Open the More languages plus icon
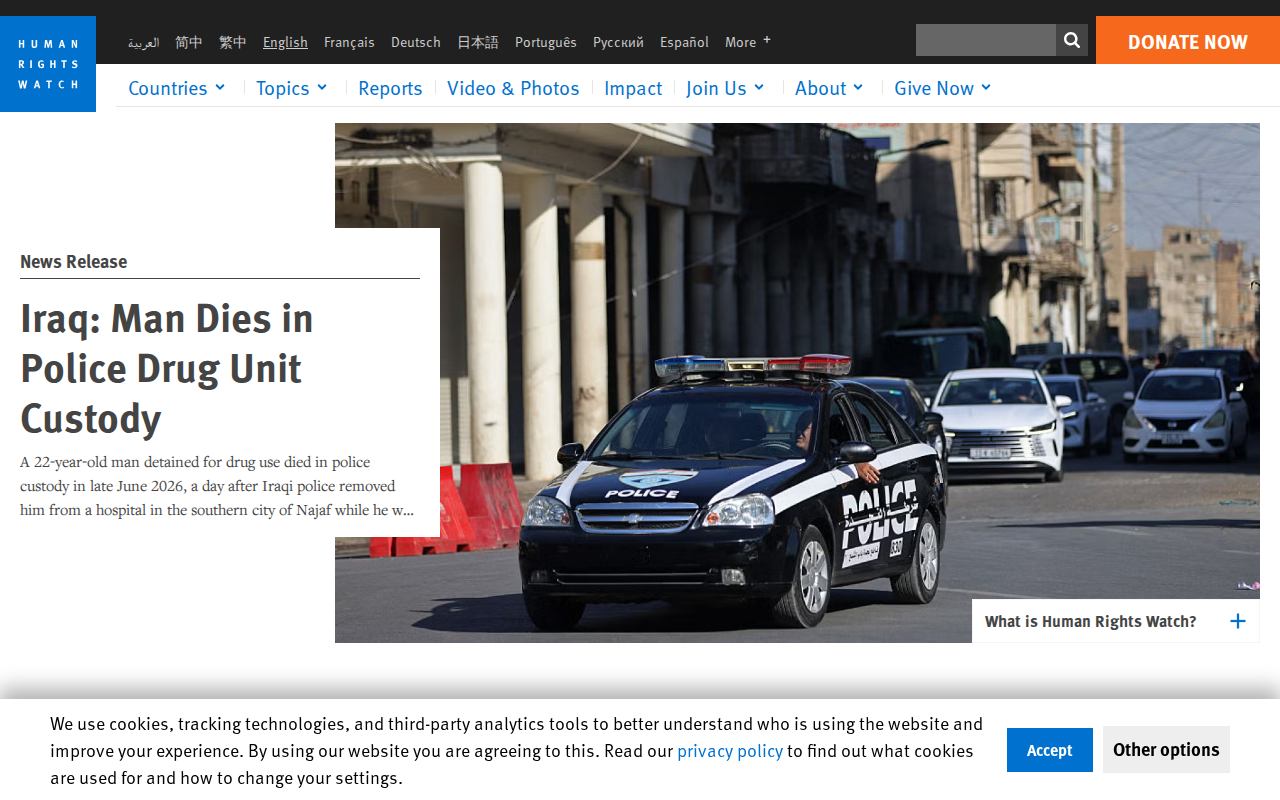This screenshot has height=800, width=1280. pos(767,39)
